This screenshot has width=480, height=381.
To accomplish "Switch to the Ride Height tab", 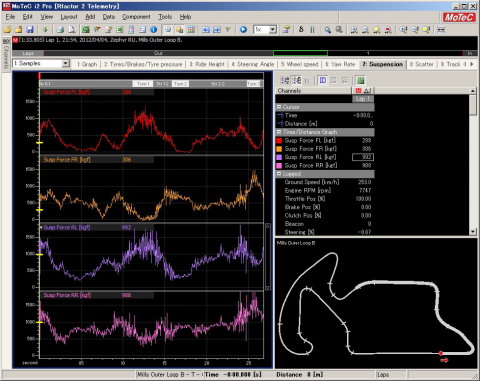I will click(207, 64).
